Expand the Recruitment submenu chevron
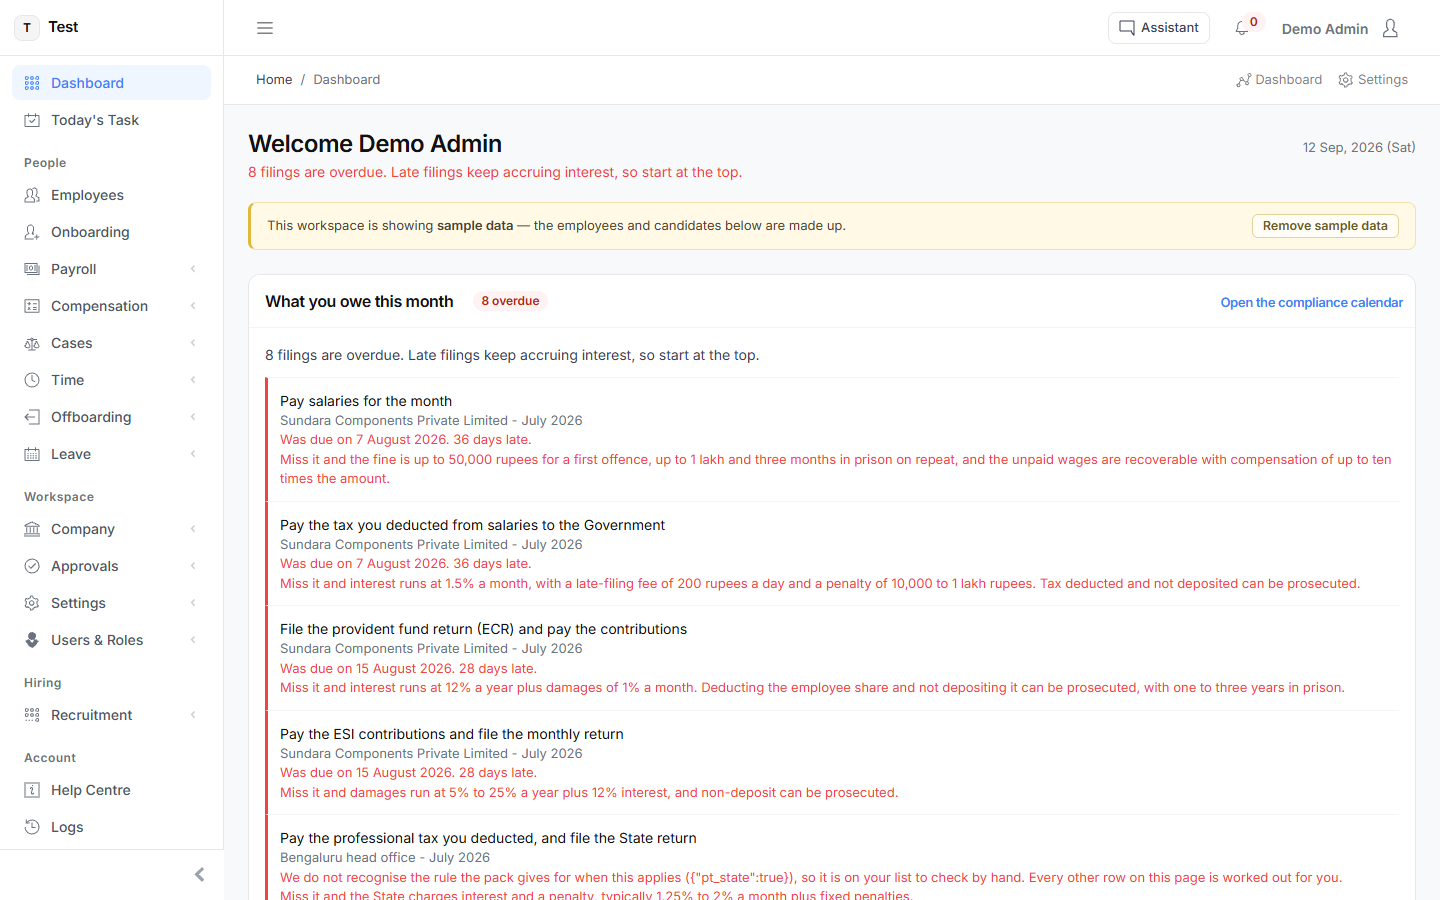This screenshot has width=1440, height=900. pos(193,715)
